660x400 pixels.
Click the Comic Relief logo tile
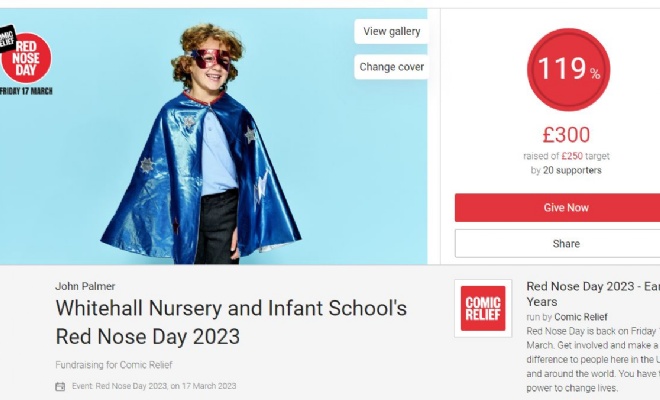tap(483, 308)
